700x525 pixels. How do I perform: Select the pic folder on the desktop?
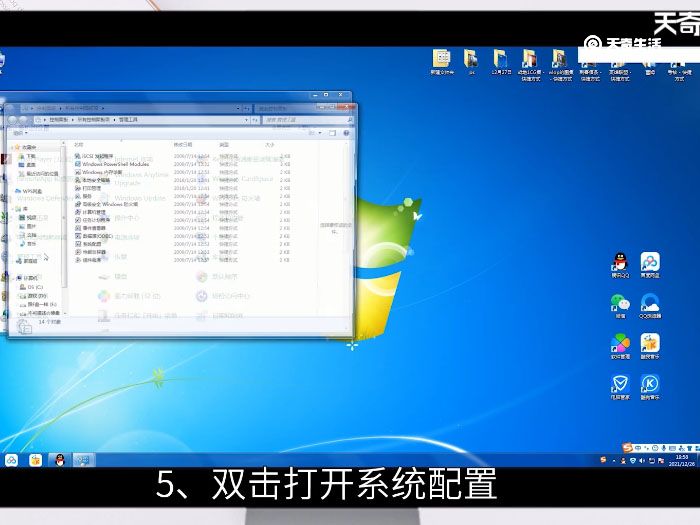tap(471, 62)
